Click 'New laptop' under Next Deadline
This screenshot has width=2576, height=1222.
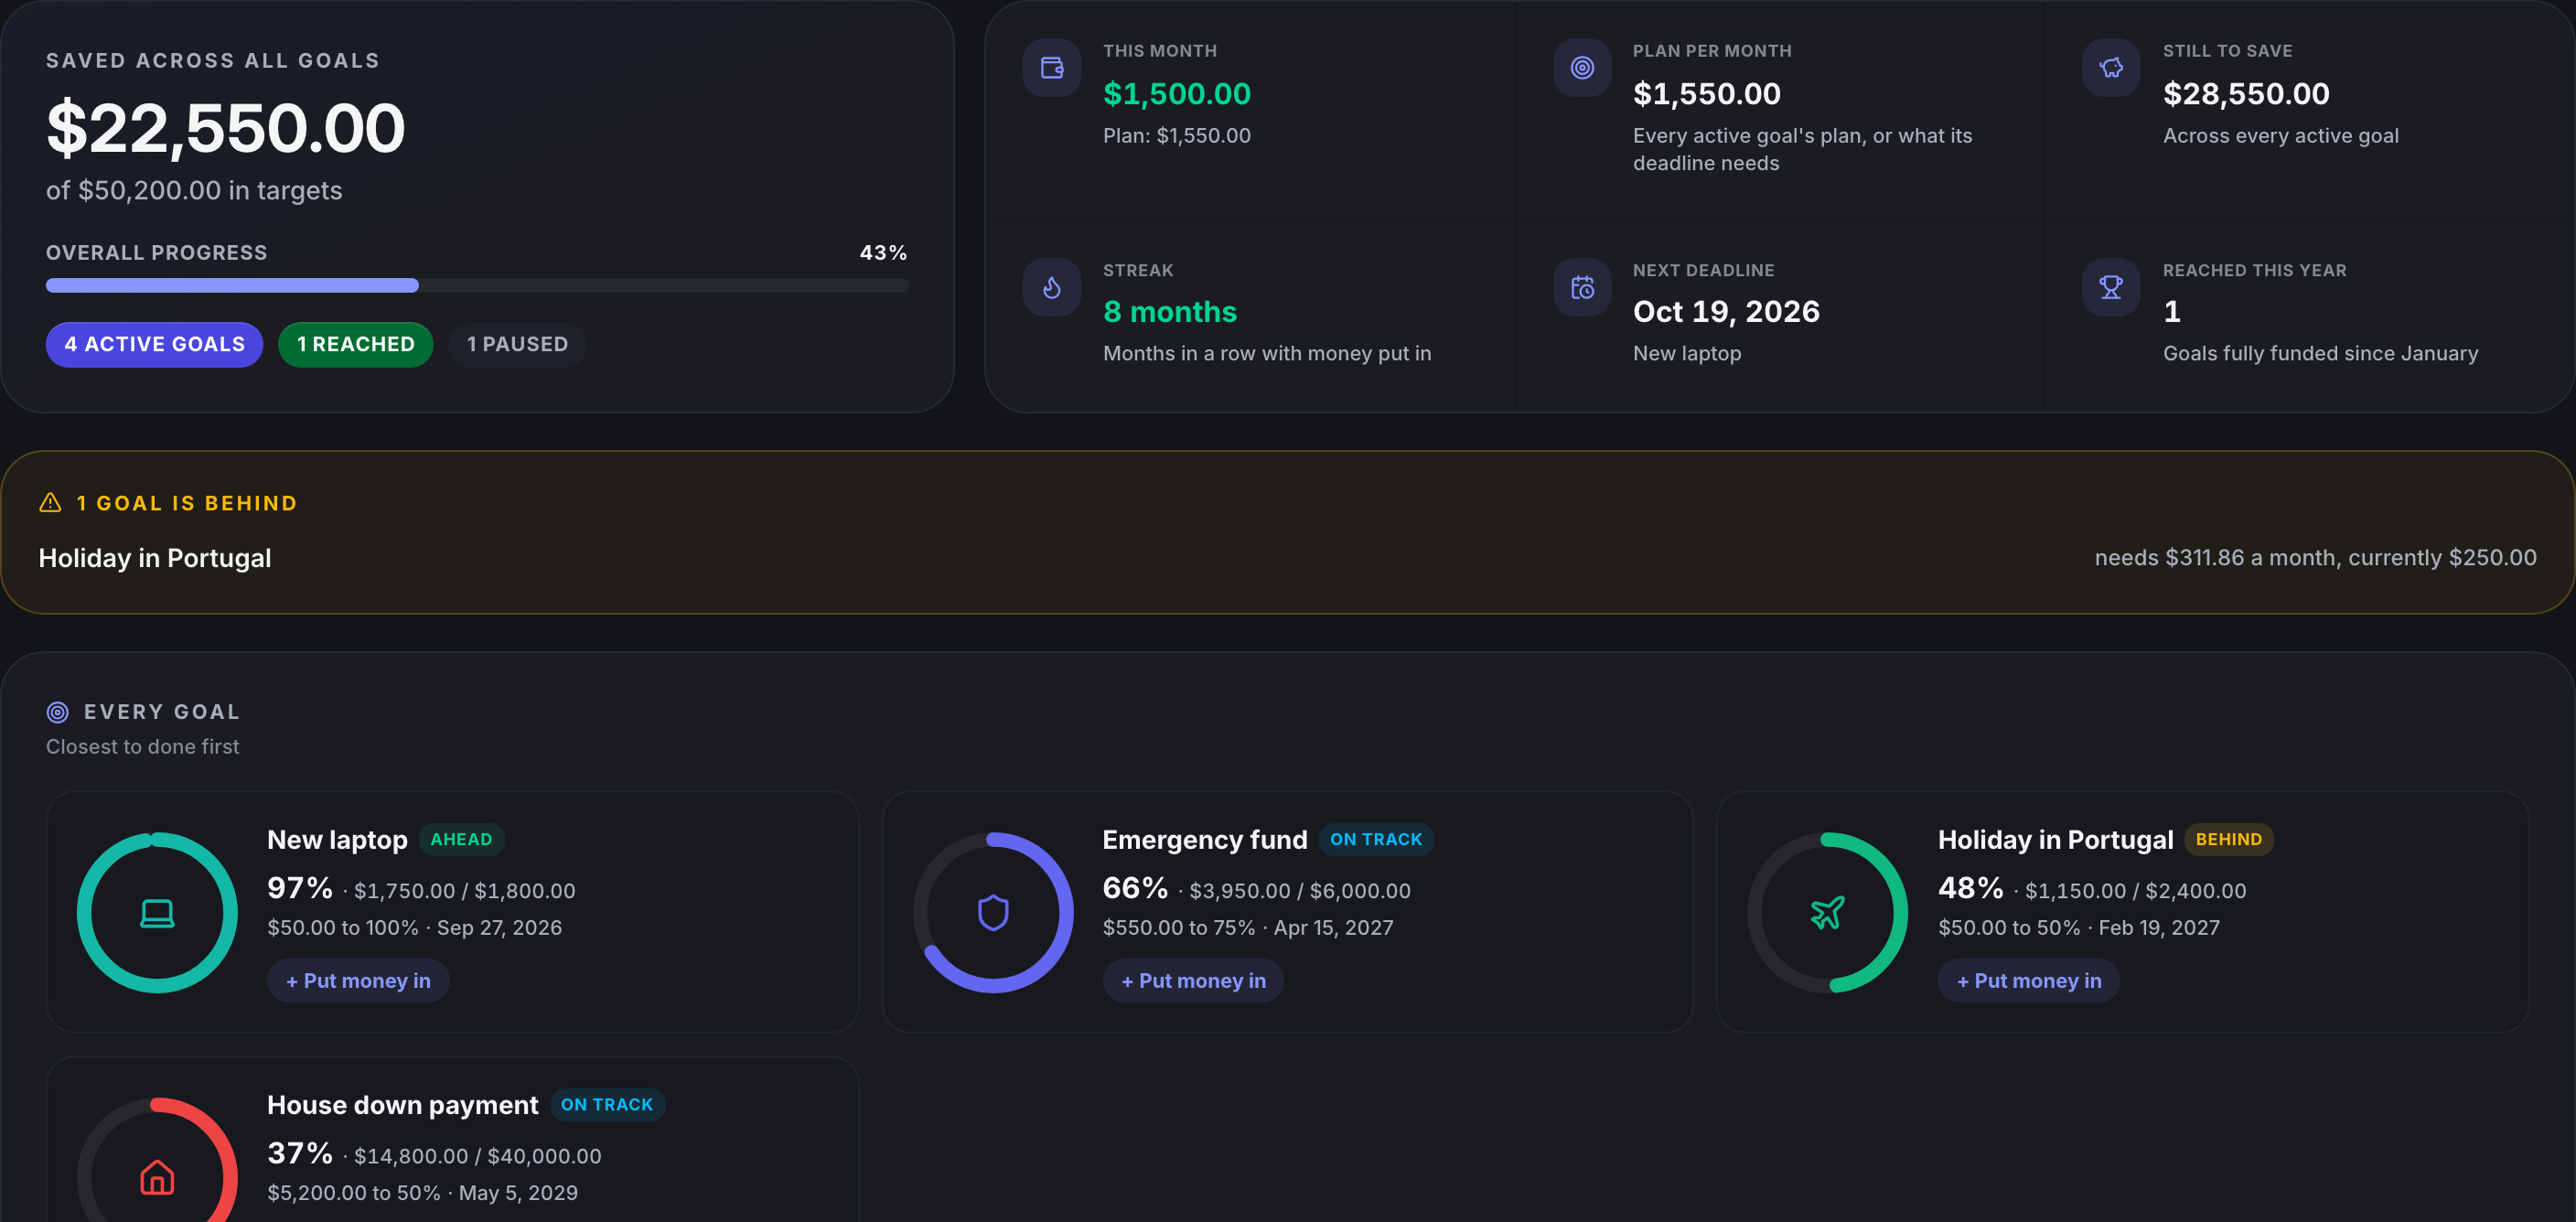pos(1687,354)
